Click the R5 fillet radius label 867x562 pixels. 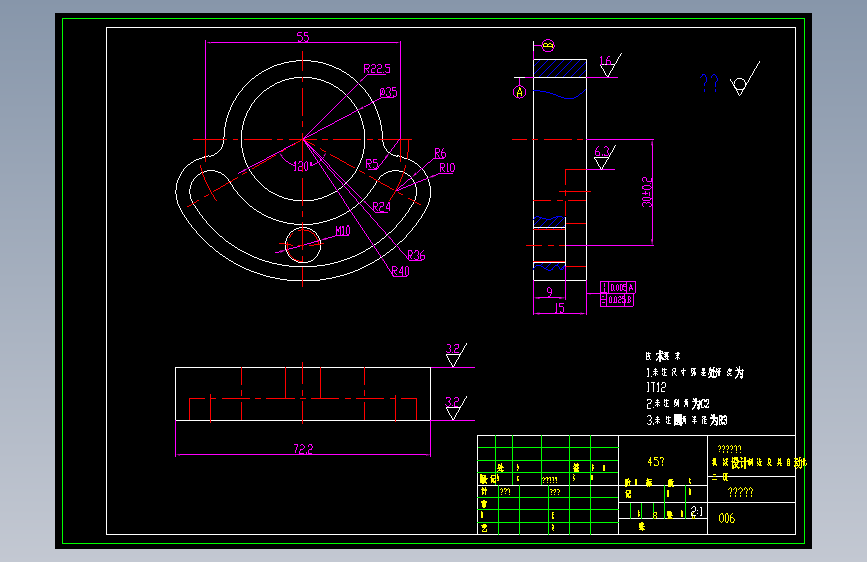372,164
